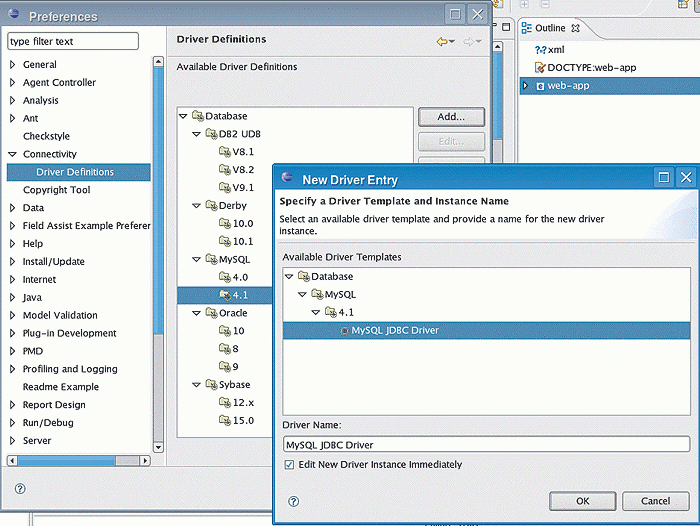Select Driver Definitions in preferences tree
Viewport: 700px width, 526px height.
[75, 172]
